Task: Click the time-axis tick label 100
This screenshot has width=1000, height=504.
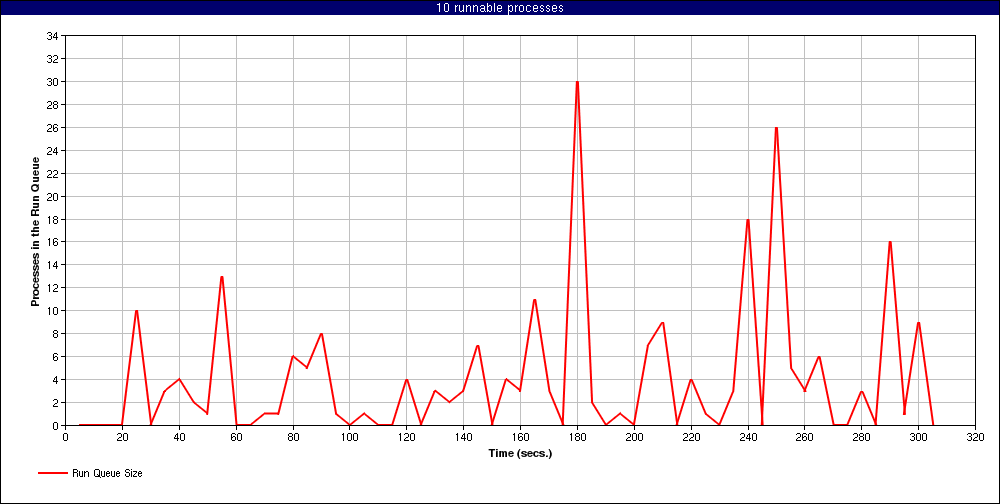Action: pyautogui.click(x=349, y=437)
